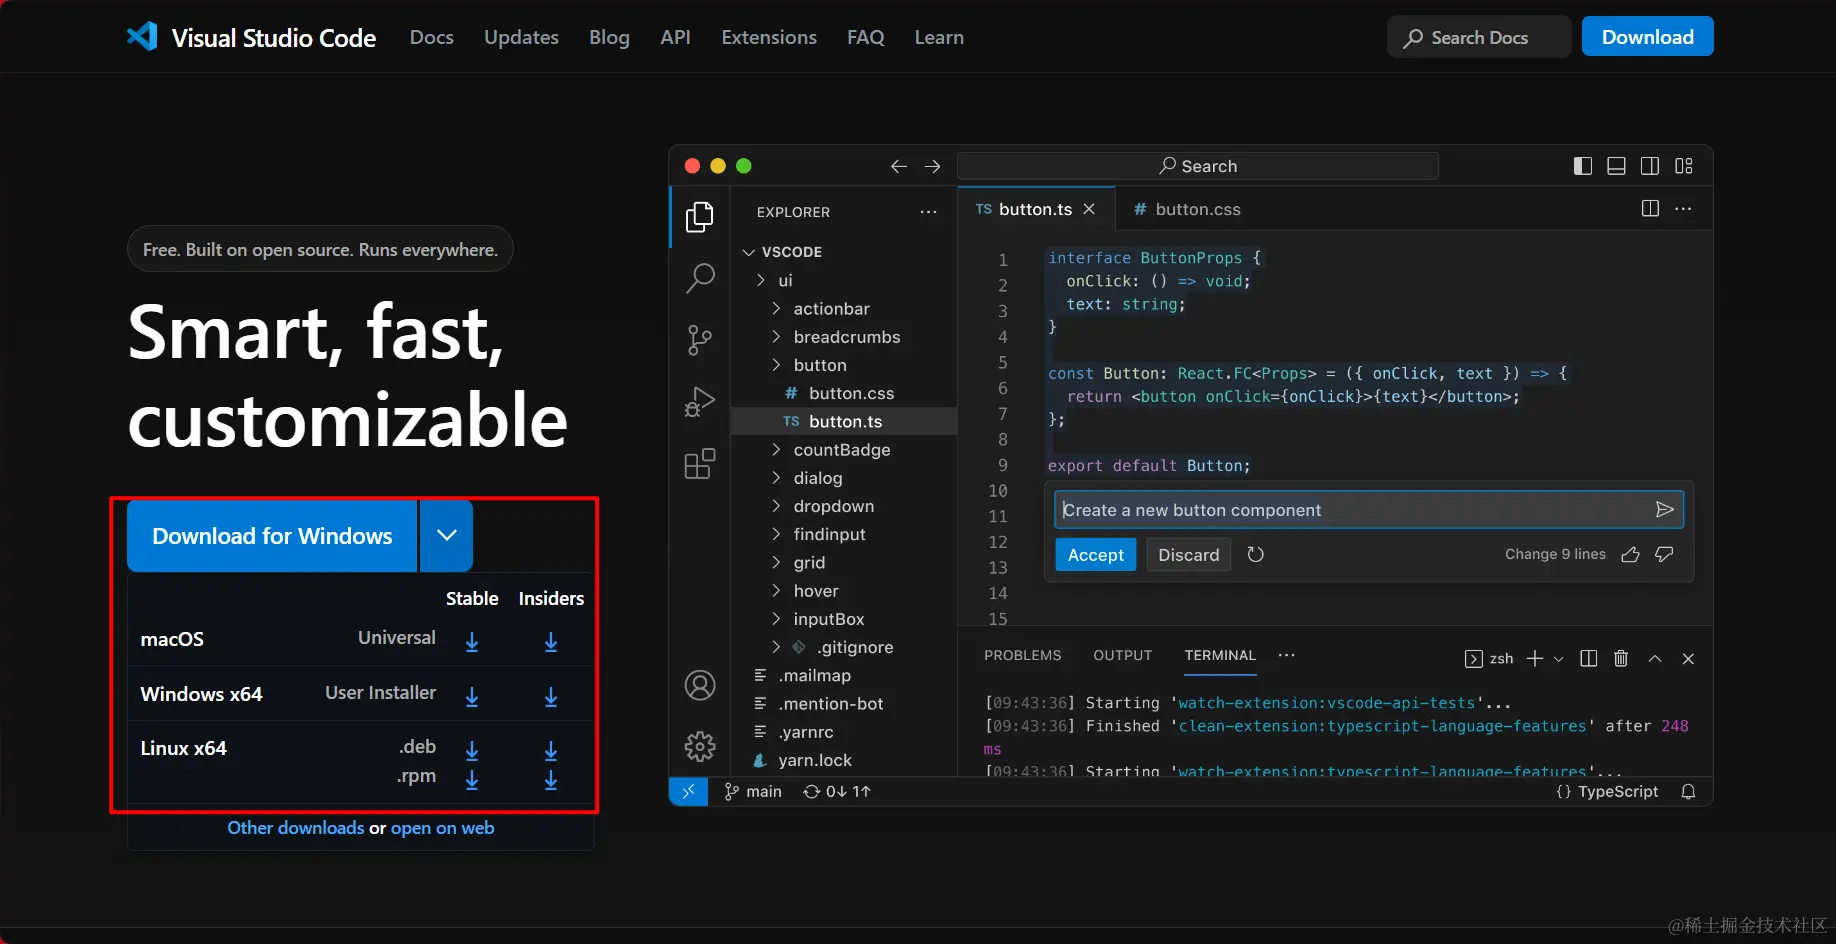
Task: Open editor More Actions ellipsis
Action: [1683, 208]
